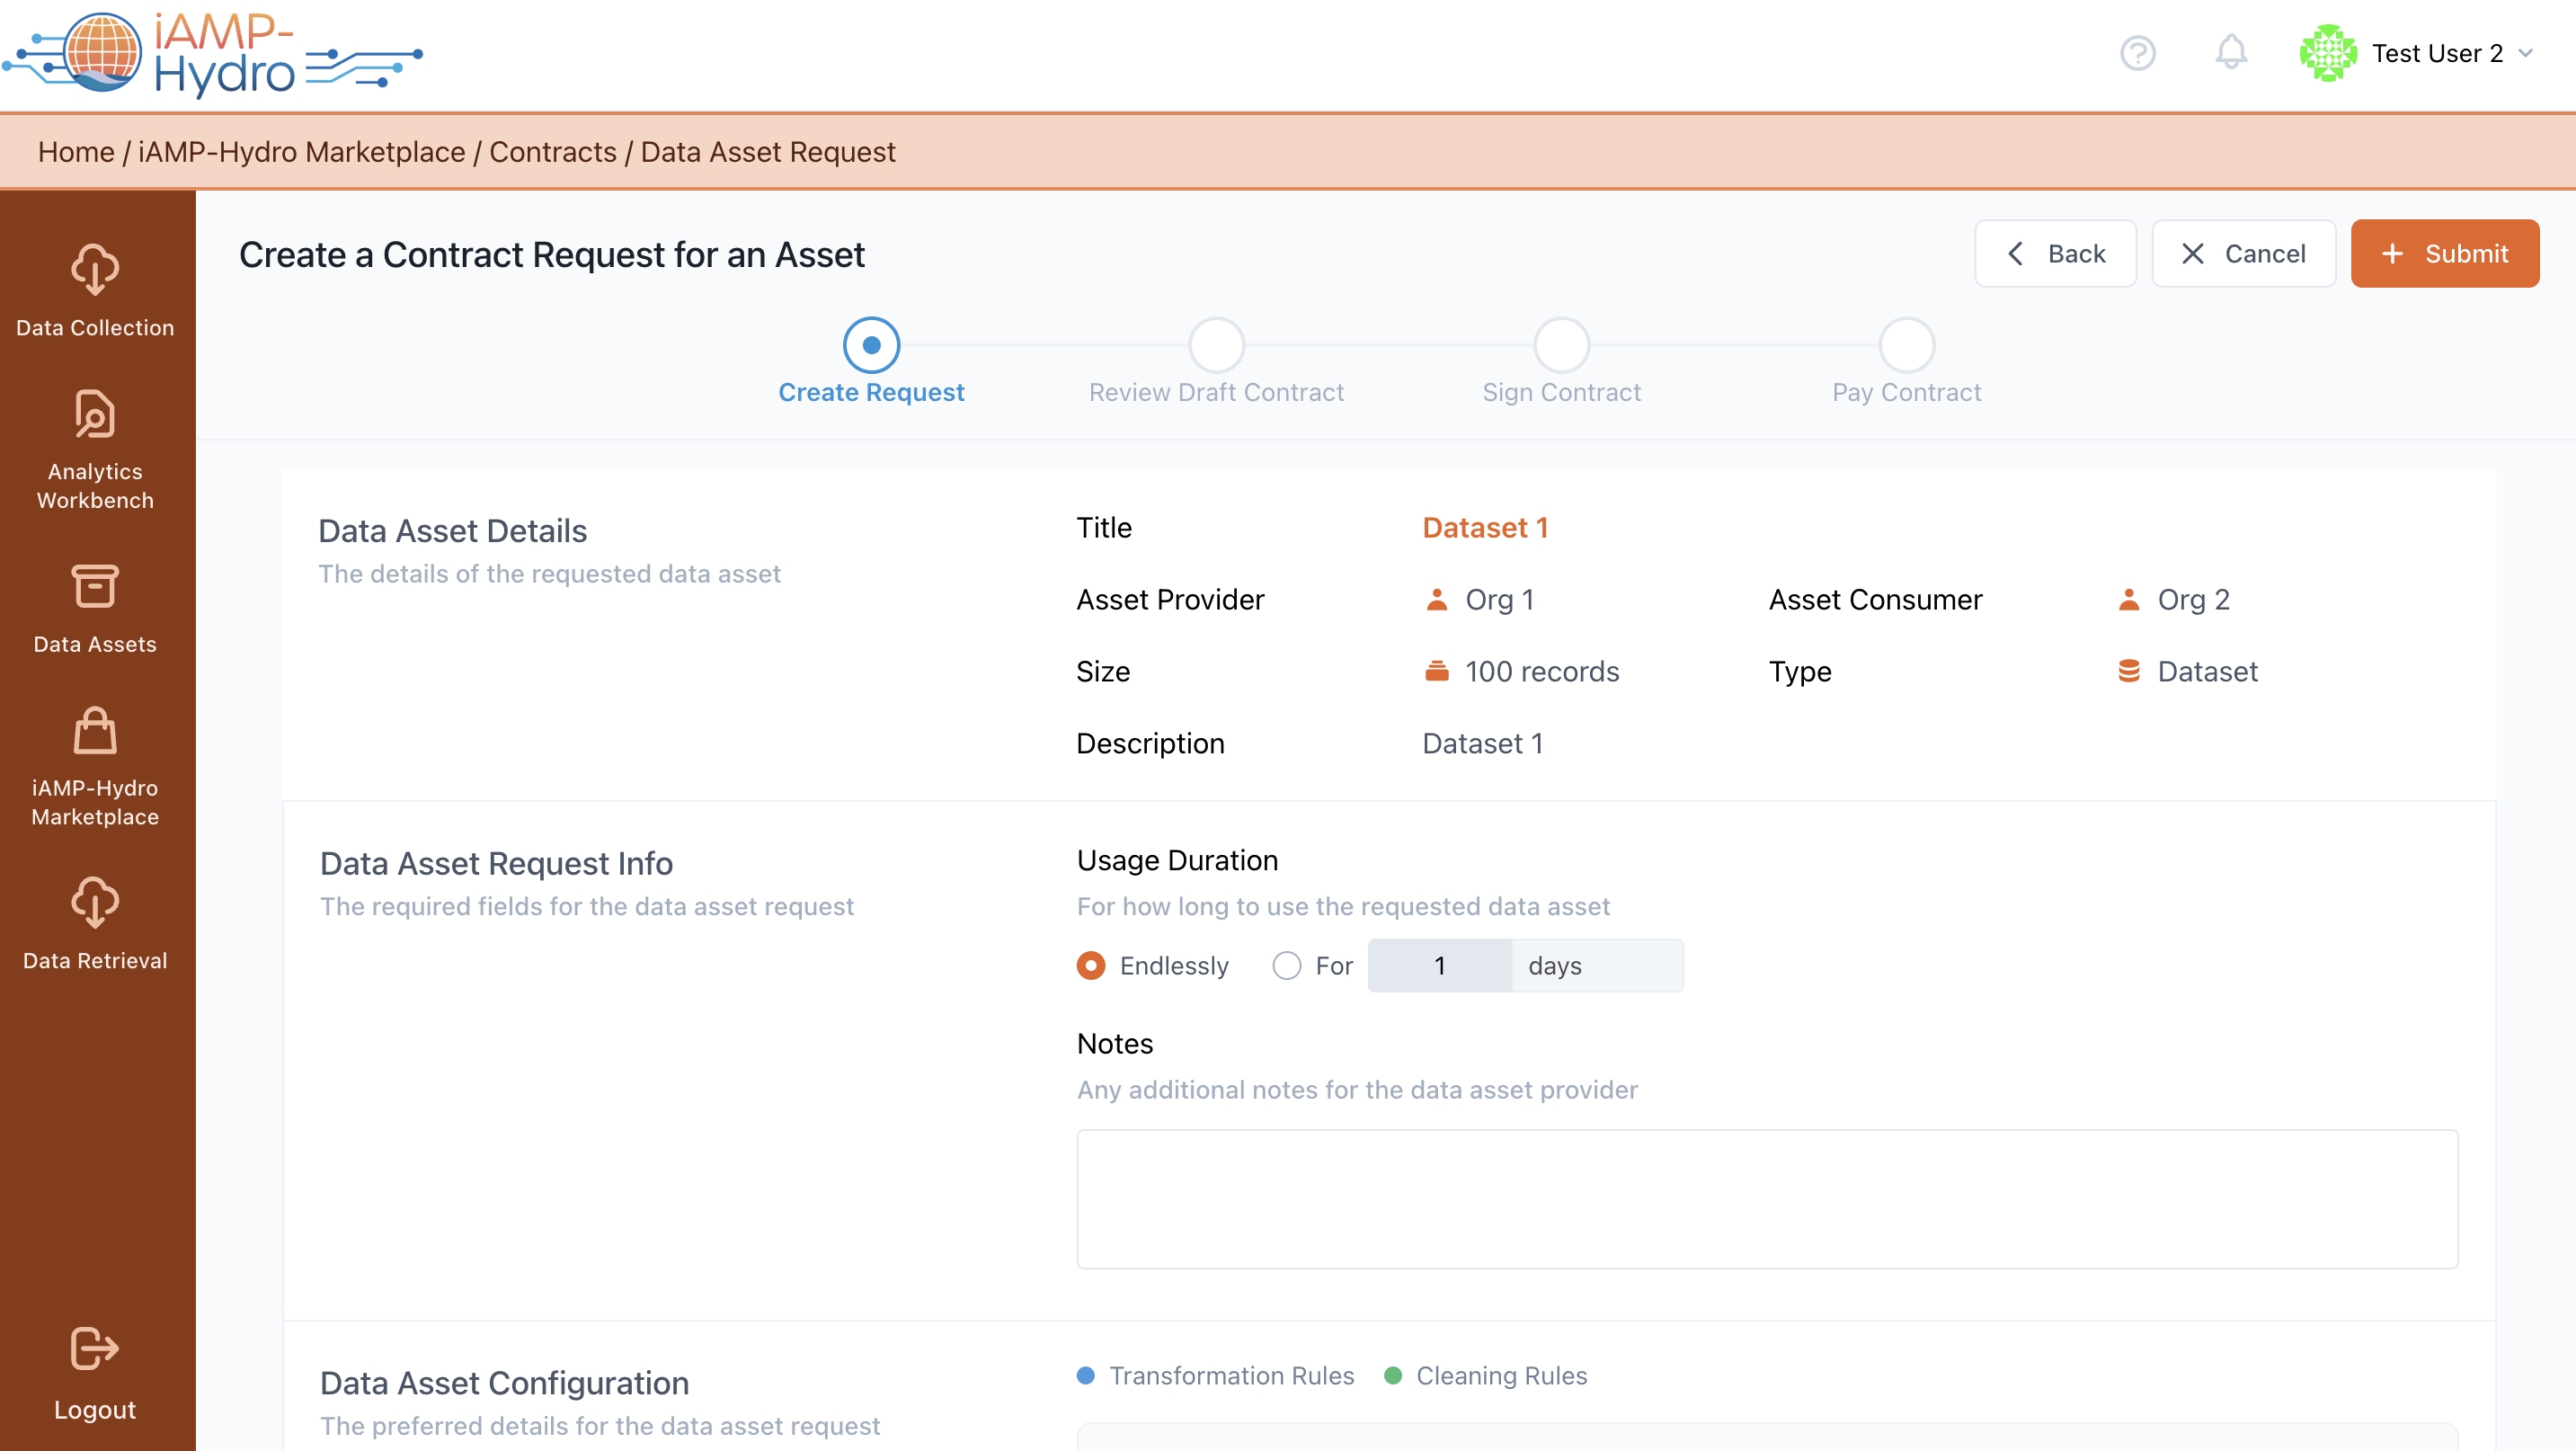Select the For days radio option
Viewport: 2576px width, 1451px height.
click(x=1286, y=965)
